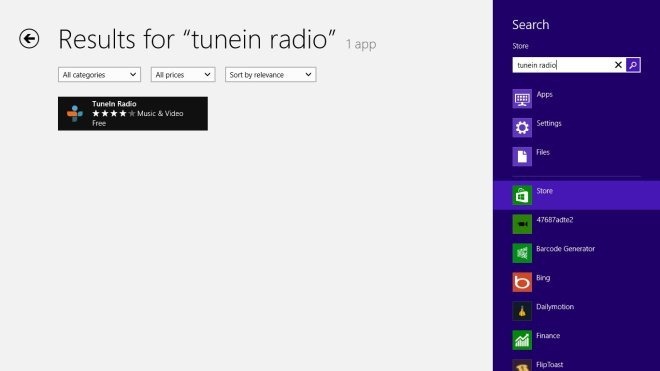Click the 47687adte2 label

tap(555, 220)
